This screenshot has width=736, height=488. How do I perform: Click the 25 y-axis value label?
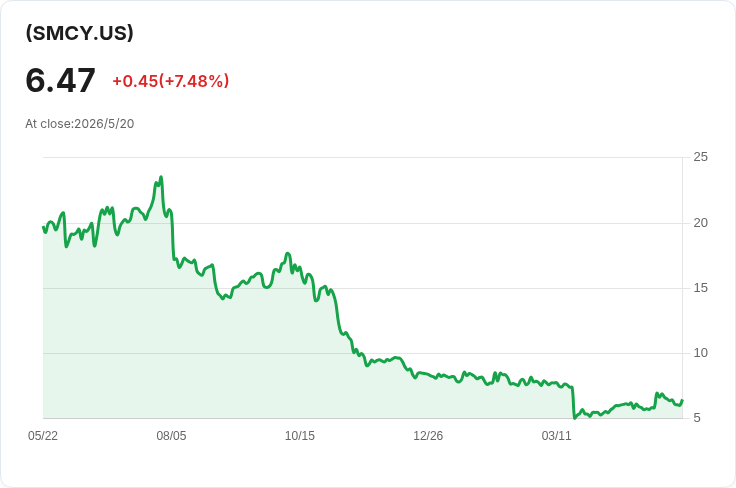coord(700,157)
